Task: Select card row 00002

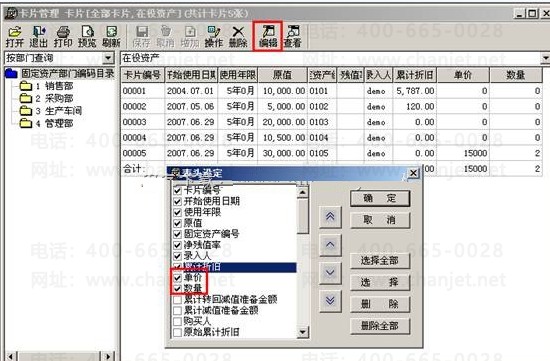Action: (331, 107)
